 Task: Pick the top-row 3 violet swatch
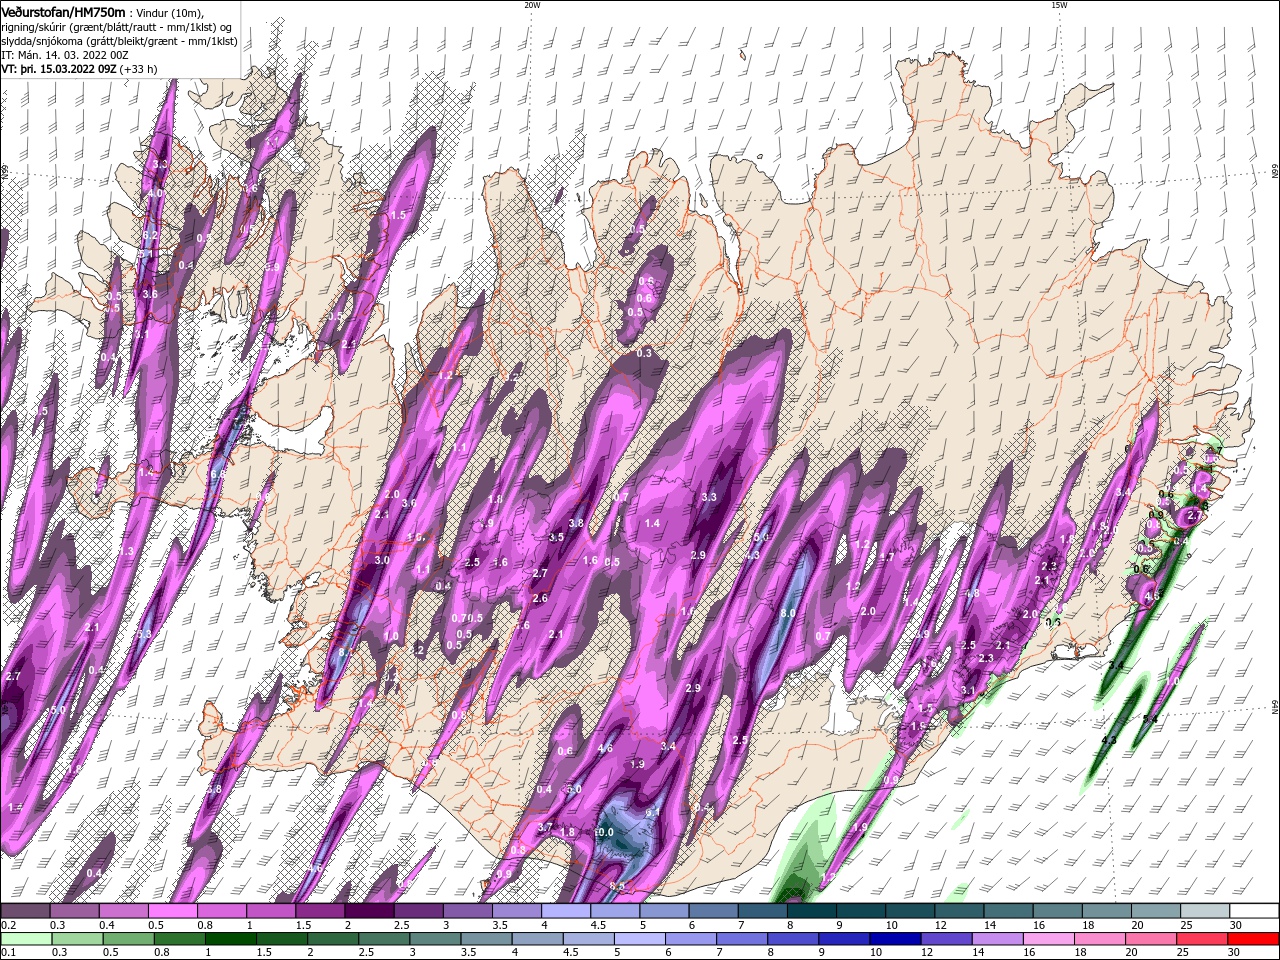pos(467,911)
